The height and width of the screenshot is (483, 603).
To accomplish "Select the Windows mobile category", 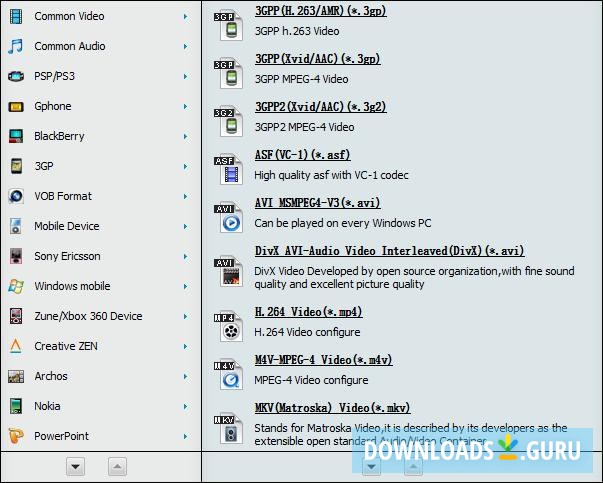I will (72, 286).
